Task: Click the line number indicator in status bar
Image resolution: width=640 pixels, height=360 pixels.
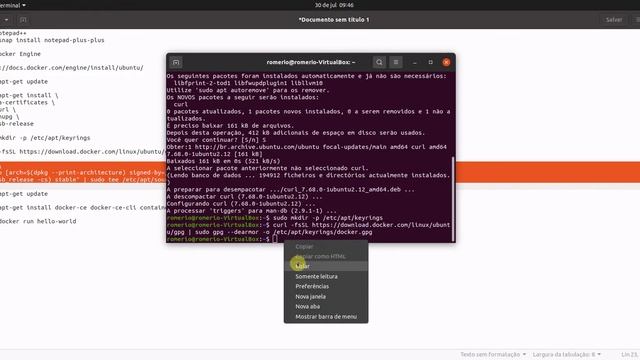Action: point(630,354)
